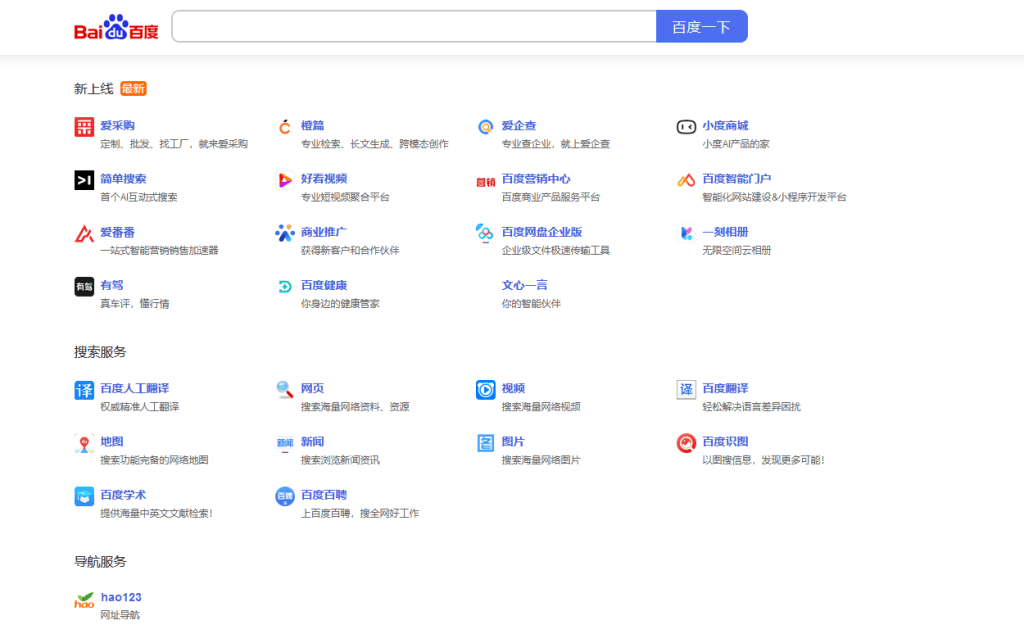Select the 地图 map pin icon
This screenshot has height=643, width=1024.
coord(85,443)
